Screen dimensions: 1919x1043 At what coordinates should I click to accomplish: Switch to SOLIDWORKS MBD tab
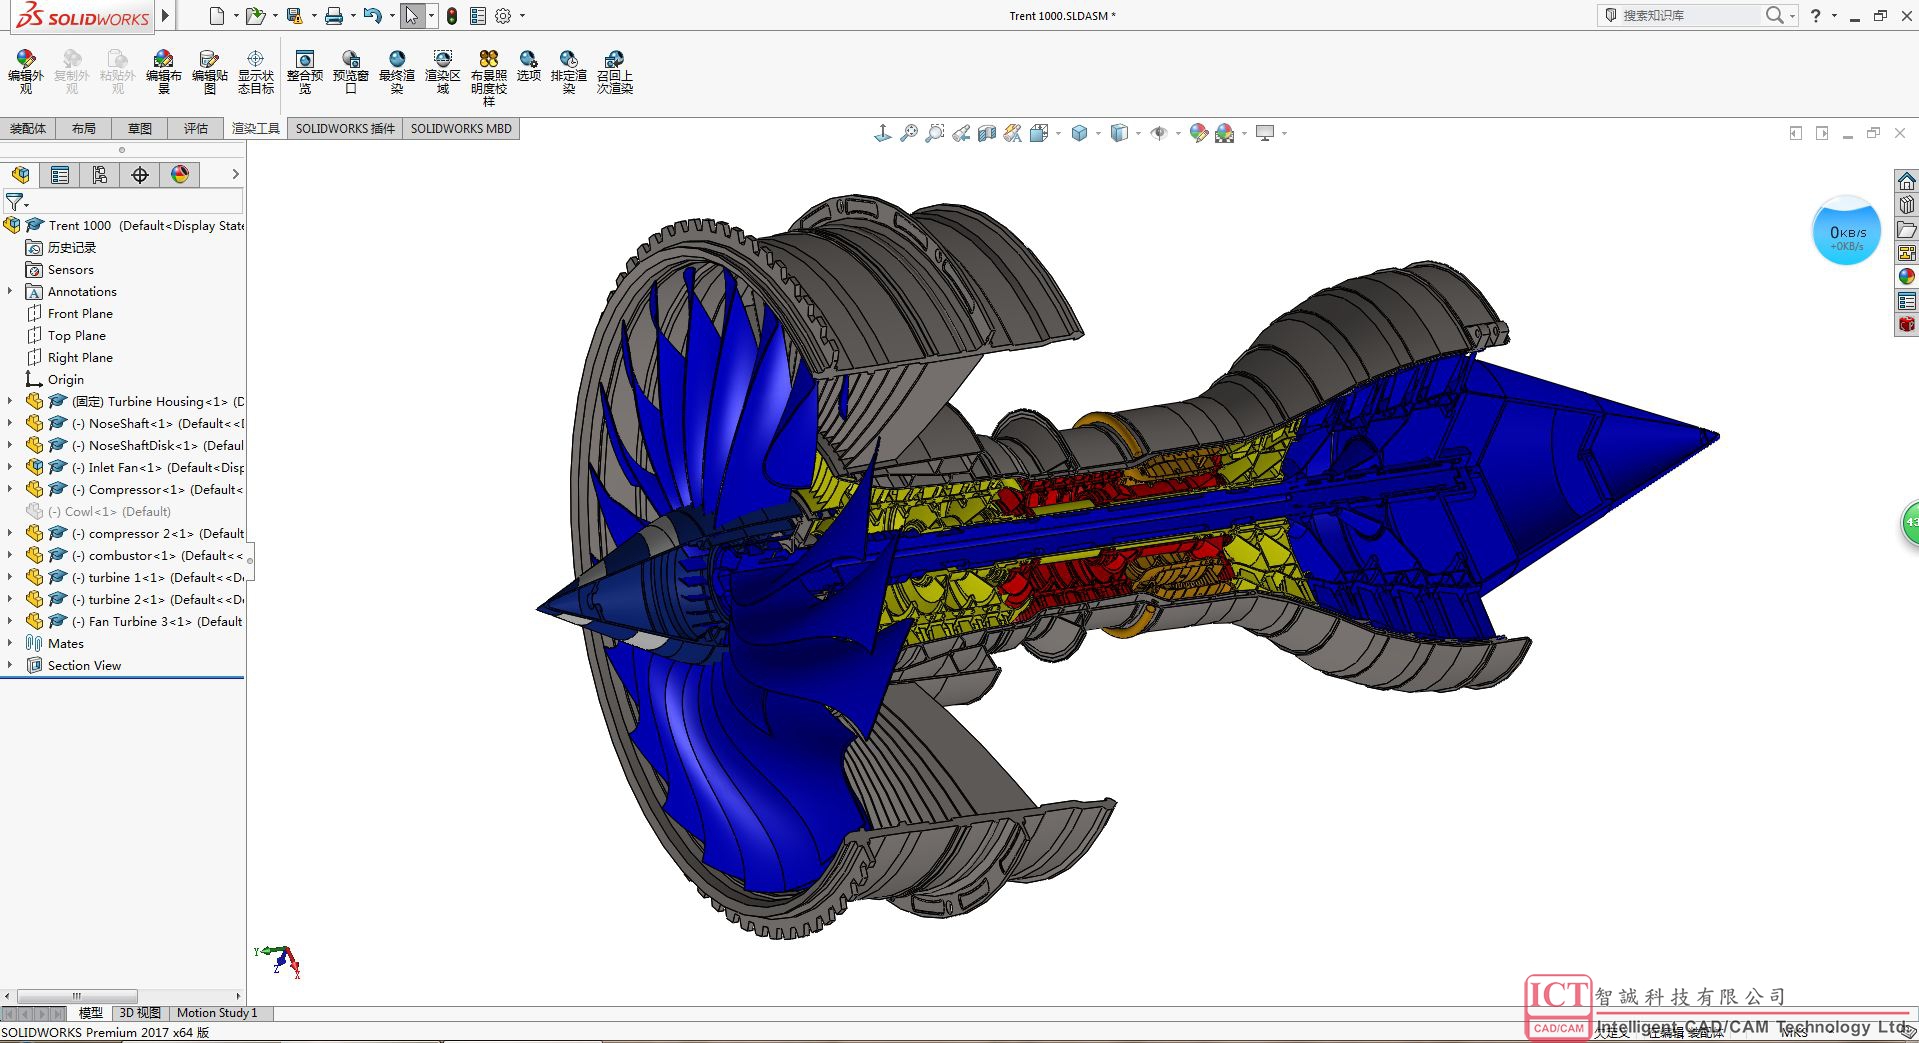(x=461, y=128)
